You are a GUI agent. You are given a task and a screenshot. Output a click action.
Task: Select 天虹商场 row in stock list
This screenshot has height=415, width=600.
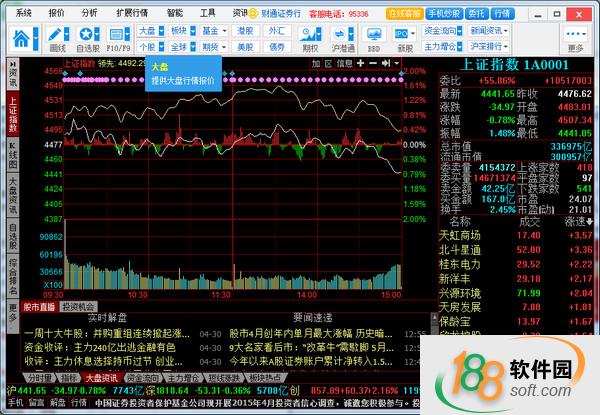516,235
